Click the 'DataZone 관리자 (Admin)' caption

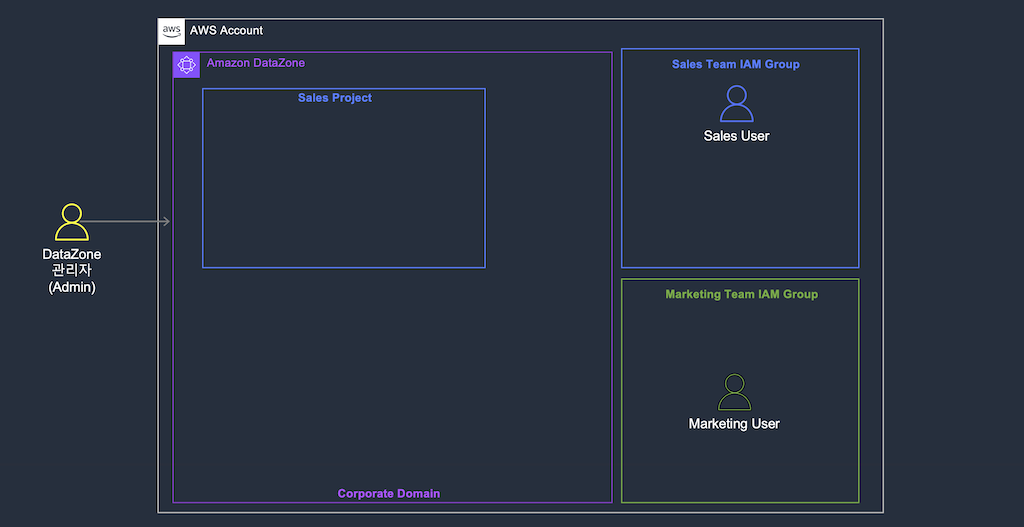coord(72,271)
